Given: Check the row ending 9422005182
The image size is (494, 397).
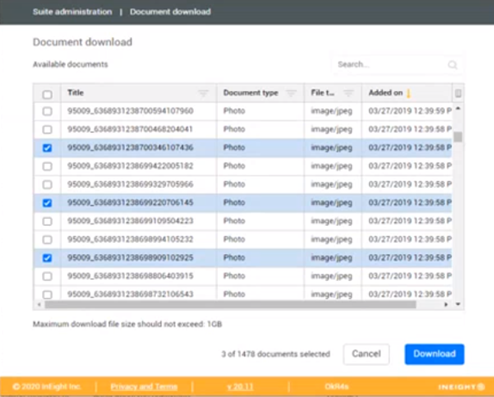Looking at the screenshot, I should (x=47, y=166).
